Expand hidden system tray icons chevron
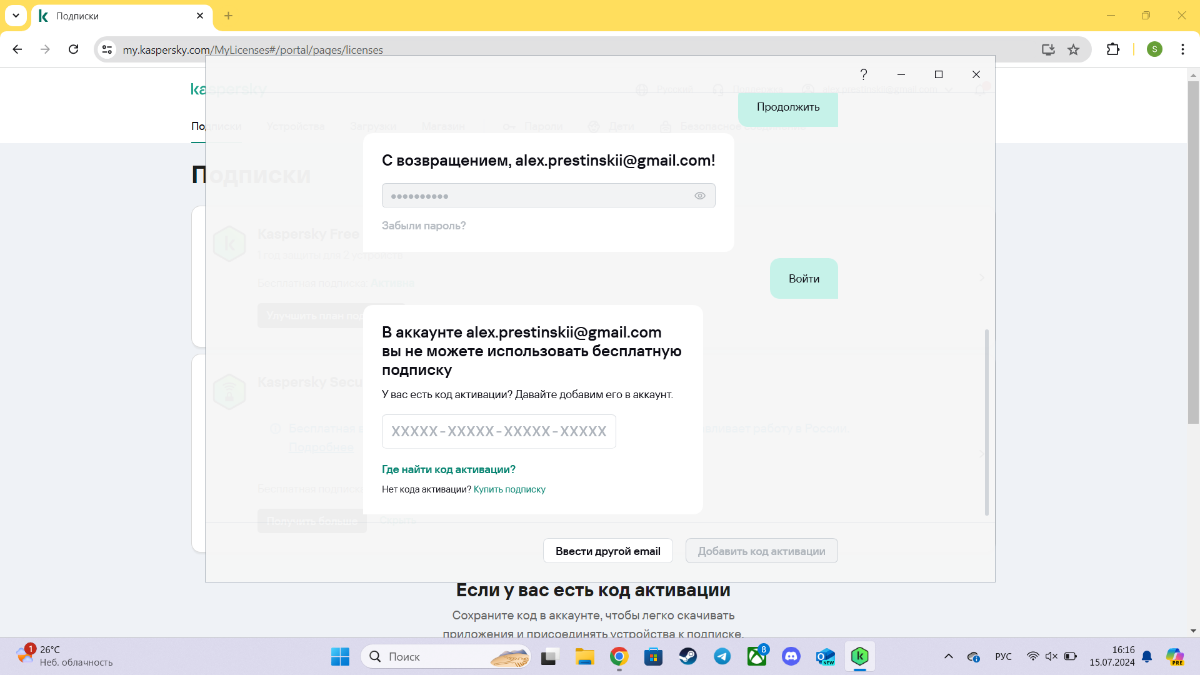1200x675 pixels. point(948,657)
